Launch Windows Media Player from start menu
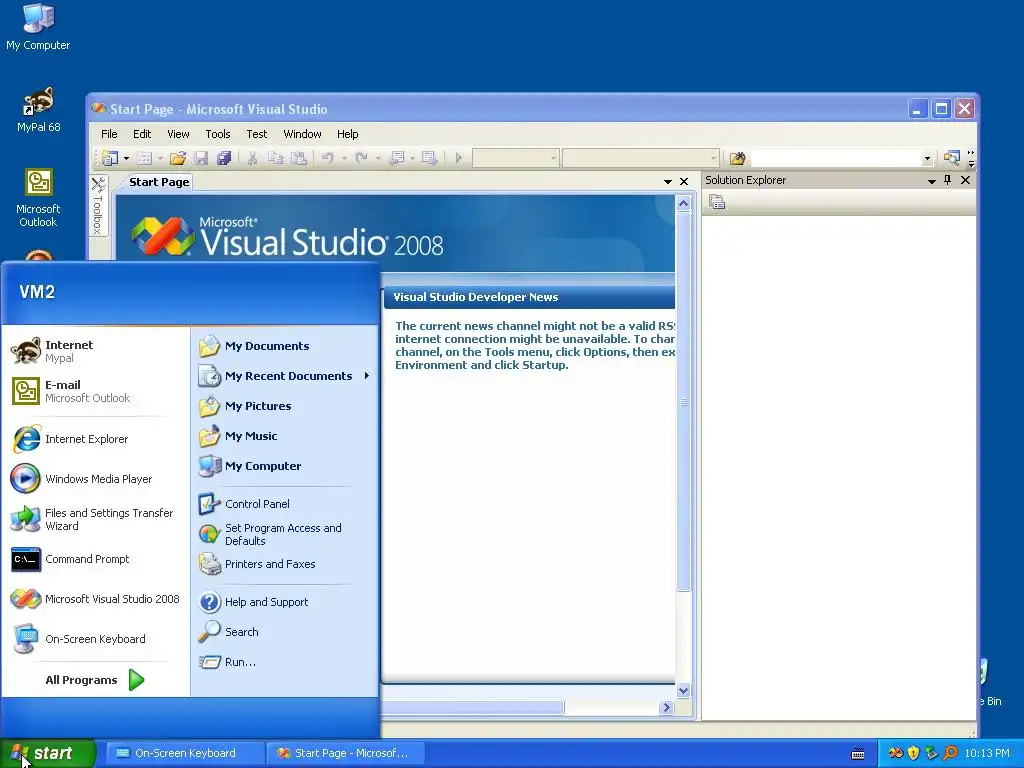Viewport: 1024px width, 768px height. (95, 479)
